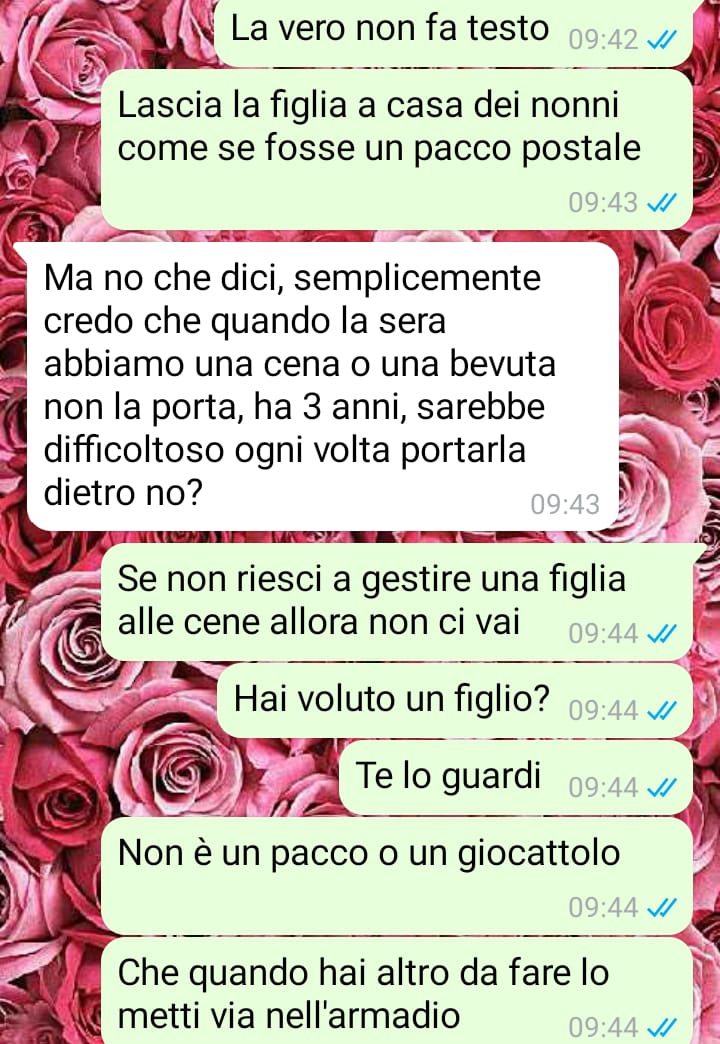The image size is (720, 1044).
Task: Tap read ticks on 'alle cene' message
Action: 661,633
